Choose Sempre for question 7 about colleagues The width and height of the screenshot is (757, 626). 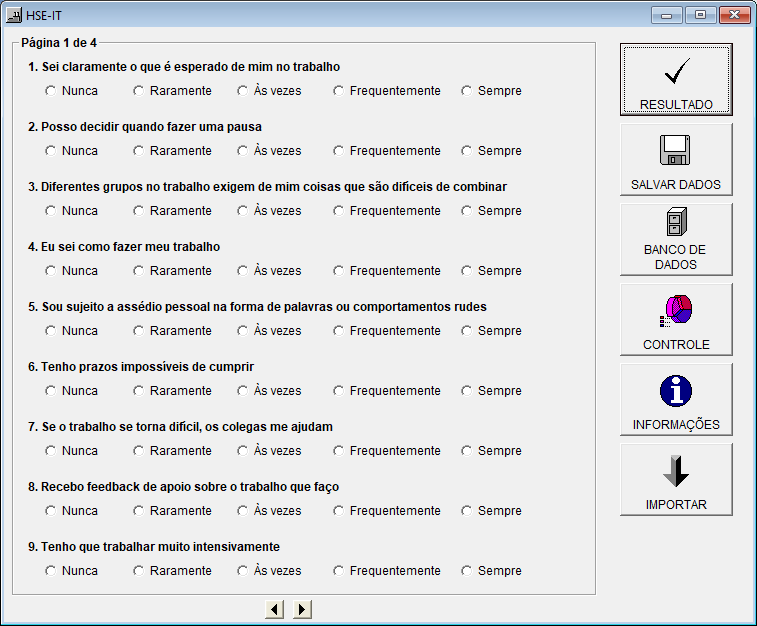coord(467,451)
